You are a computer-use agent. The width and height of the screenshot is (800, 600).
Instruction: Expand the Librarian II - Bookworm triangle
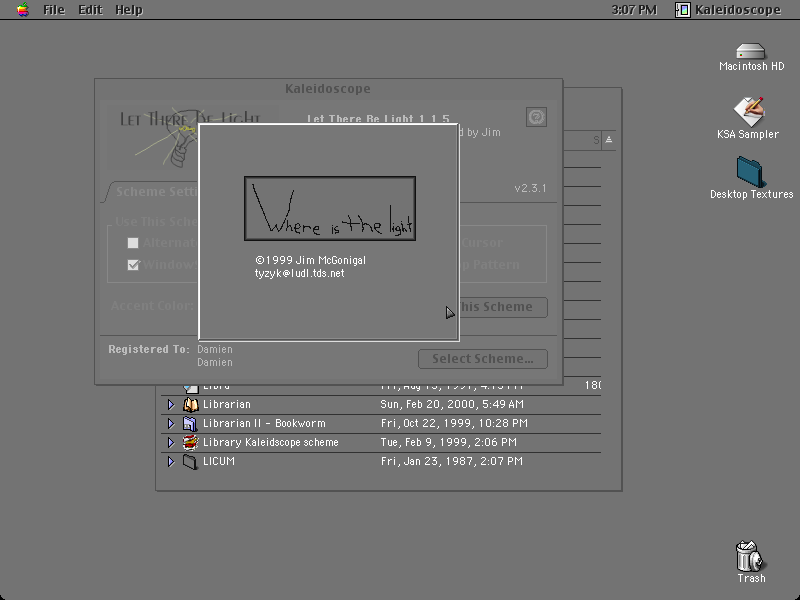click(171, 423)
